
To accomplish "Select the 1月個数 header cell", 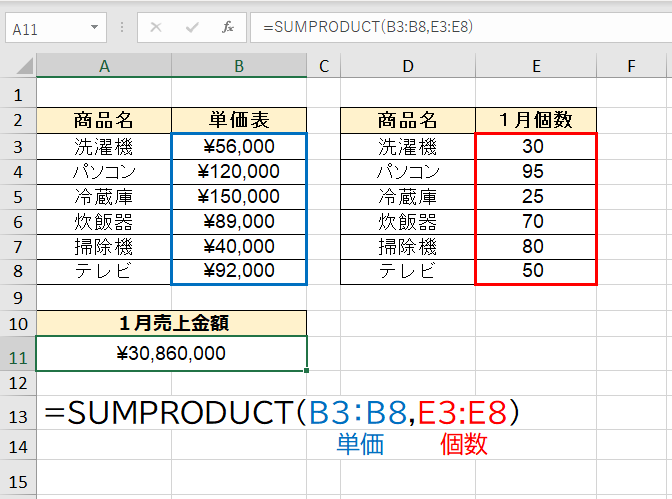I will click(x=536, y=120).
